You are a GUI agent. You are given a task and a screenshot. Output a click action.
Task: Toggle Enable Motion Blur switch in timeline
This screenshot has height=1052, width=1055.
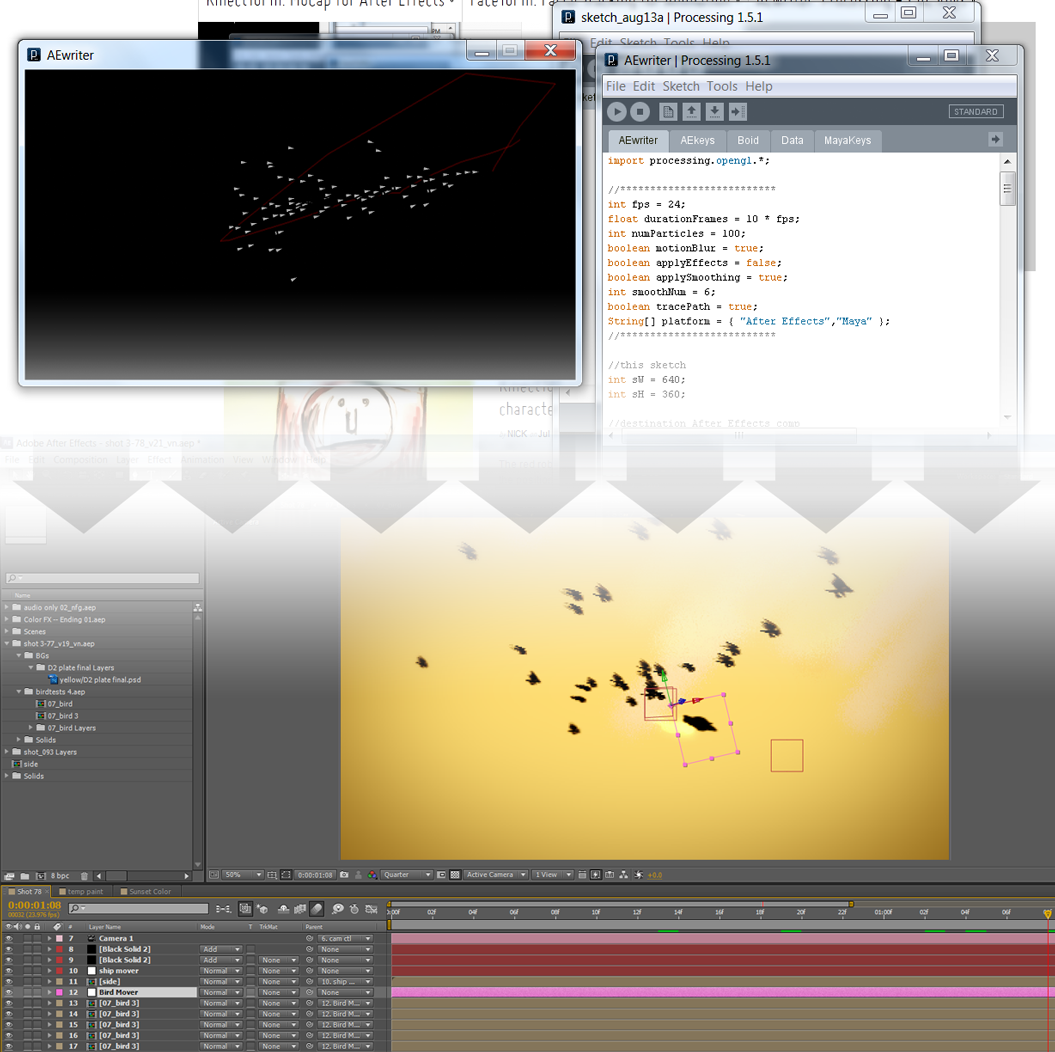click(x=316, y=909)
